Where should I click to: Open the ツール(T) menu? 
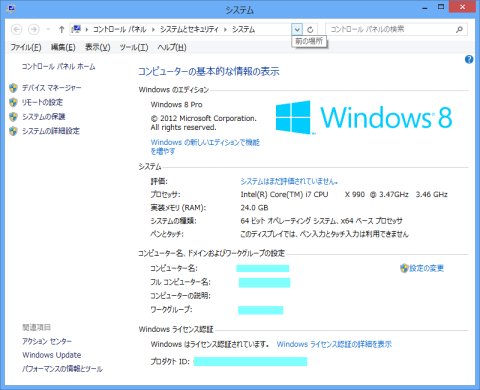pos(134,47)
